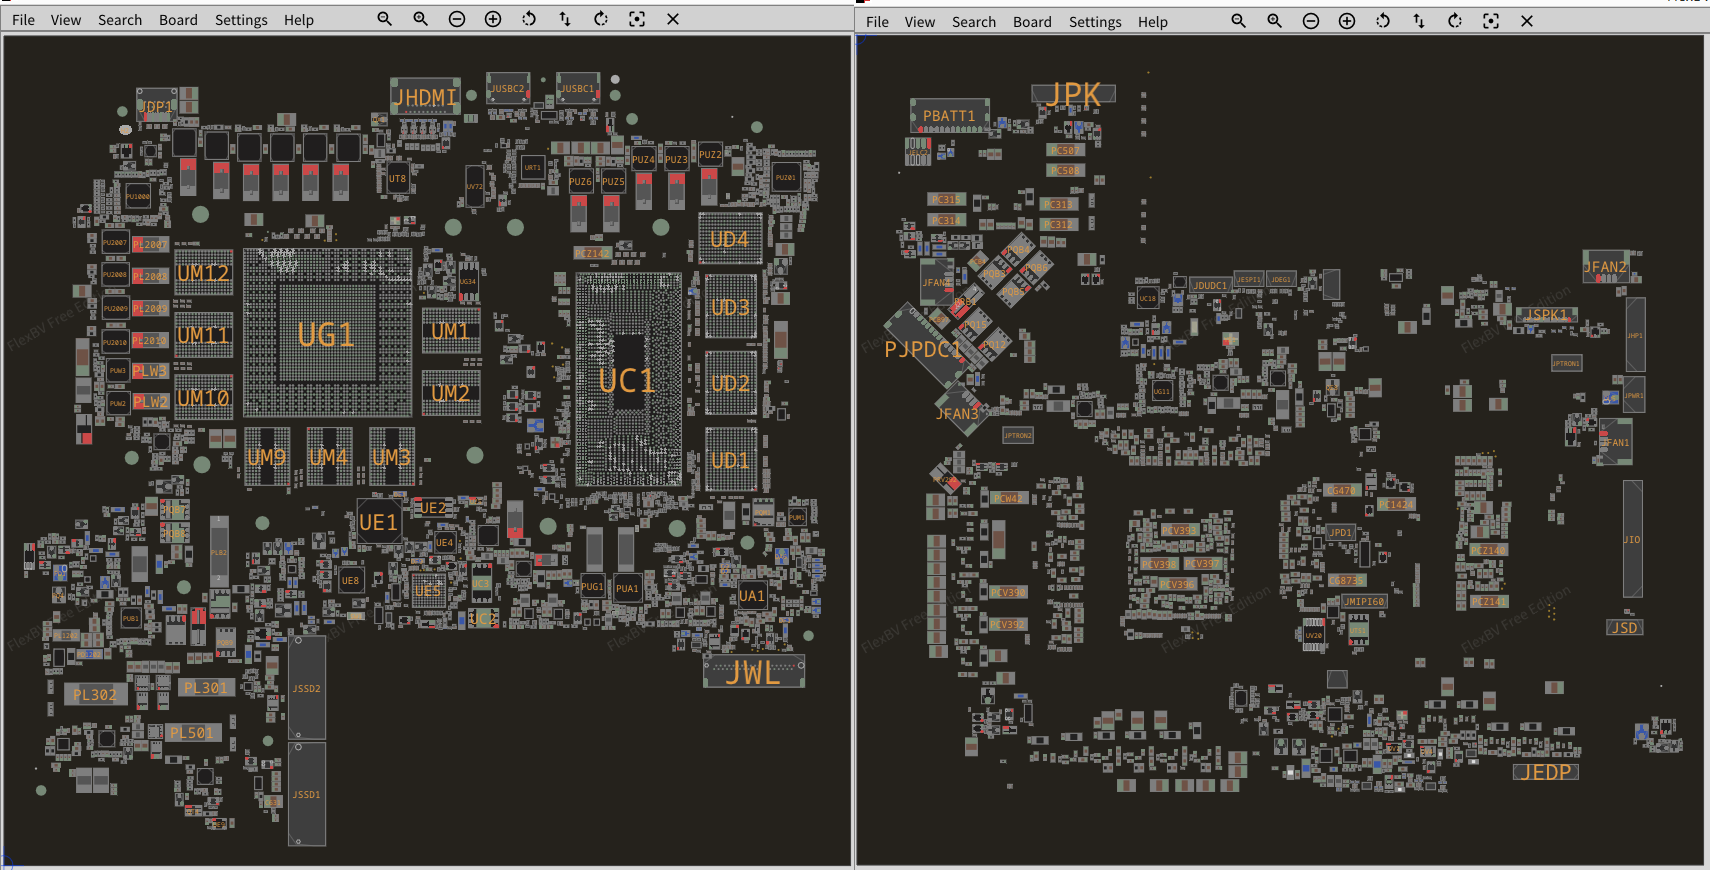The height and width of the screenshot is (870, 1710).
Task: Click the fit-to-view target icon in right window
Action: [x=1491, y=21]
